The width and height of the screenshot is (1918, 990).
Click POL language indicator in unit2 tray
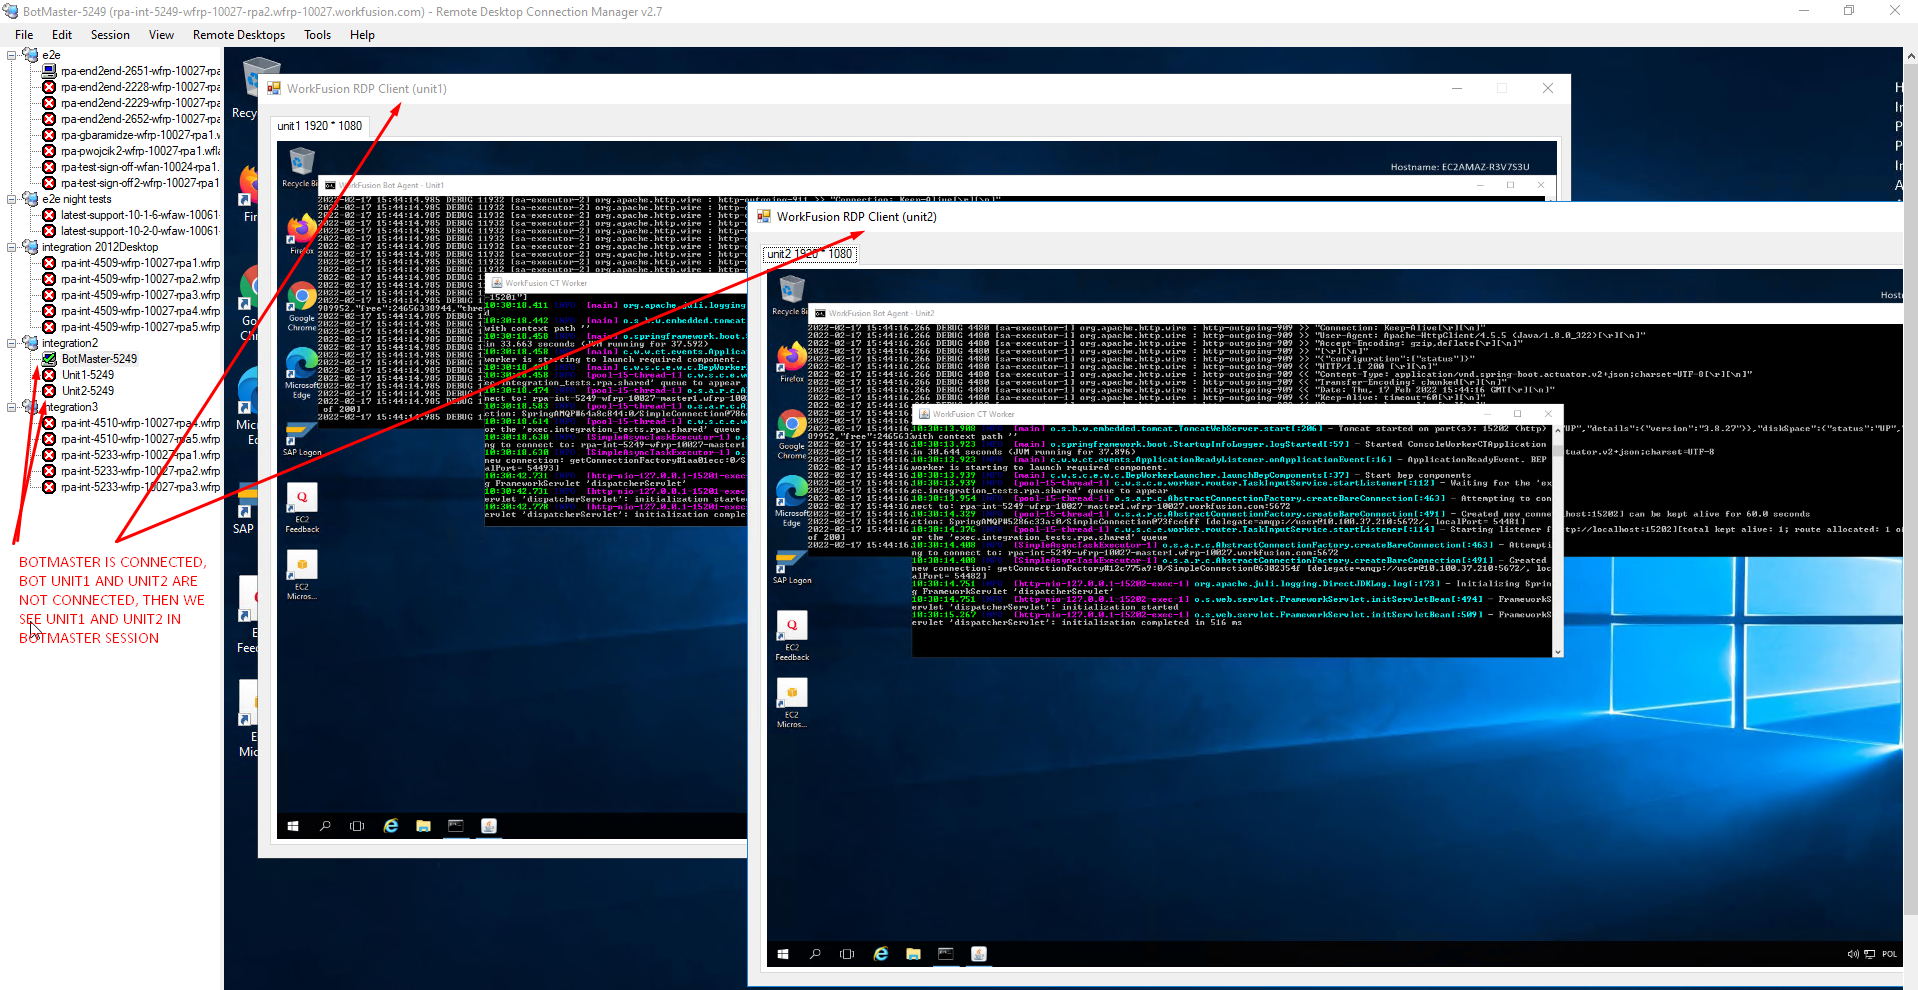click(x=1889, y=954)
